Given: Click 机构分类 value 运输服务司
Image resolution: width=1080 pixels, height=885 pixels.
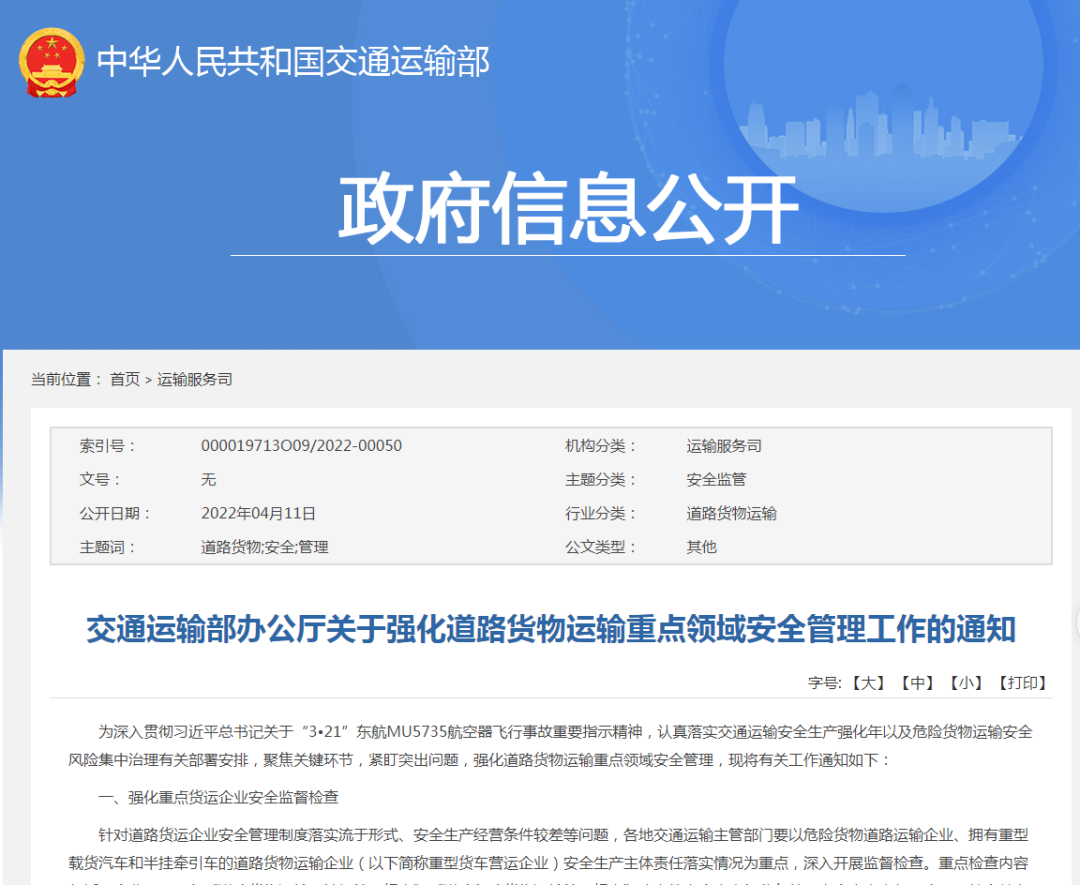Looking at the screenshot, I should click(724, 446).
